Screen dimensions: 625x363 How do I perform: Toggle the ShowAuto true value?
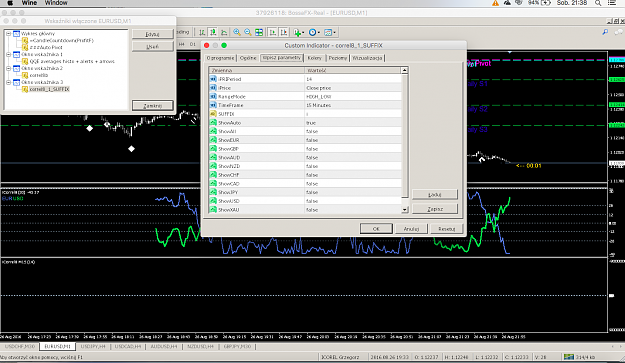point(353,123)
